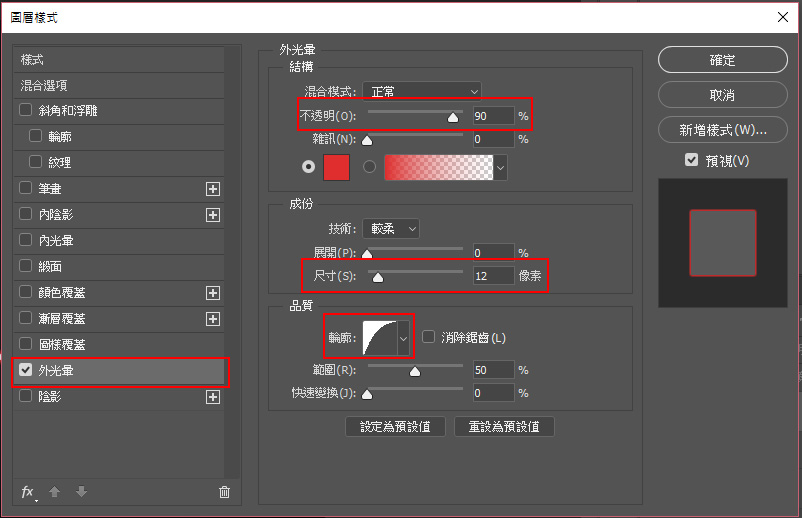This screenshot has width=802, height=518.
Task: Click the 尺寸 value field showing 12
Action: coord(494,276)
